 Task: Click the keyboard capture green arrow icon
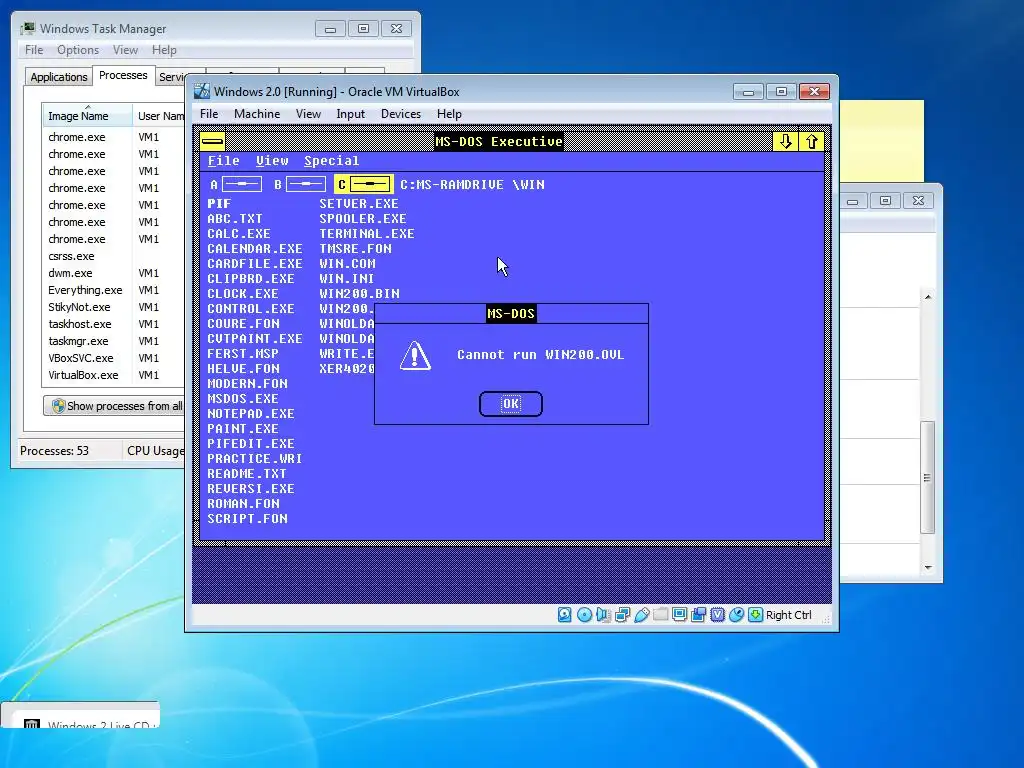[x=755, y=615]
